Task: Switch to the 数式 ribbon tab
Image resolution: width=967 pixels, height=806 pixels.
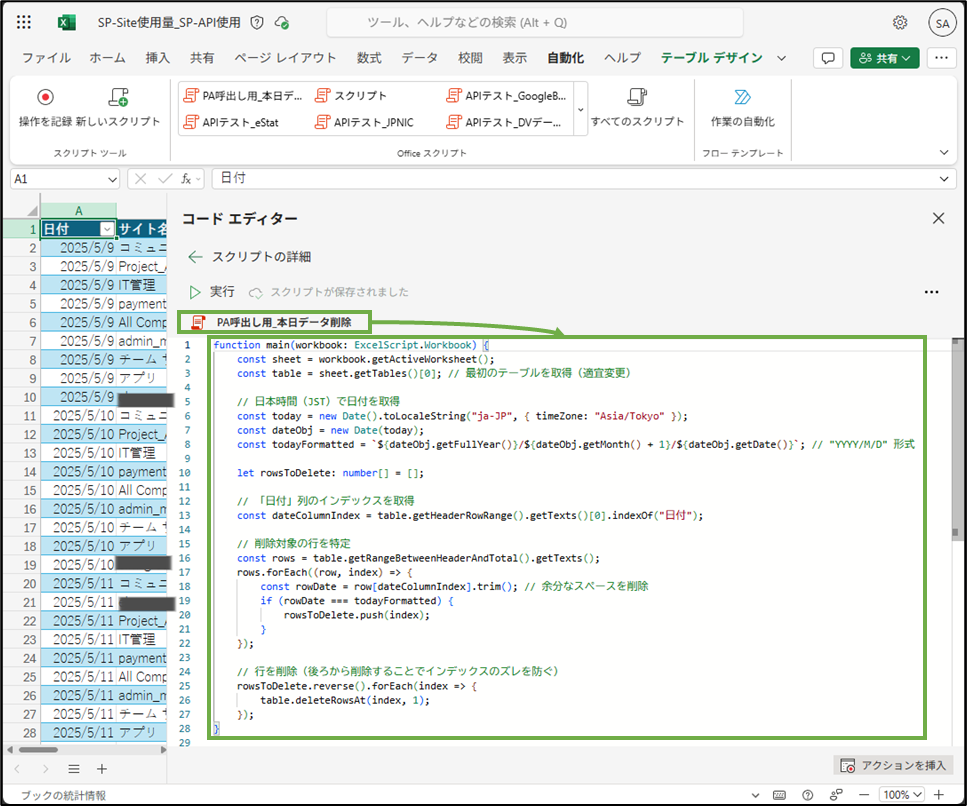Action: [367, 58]
